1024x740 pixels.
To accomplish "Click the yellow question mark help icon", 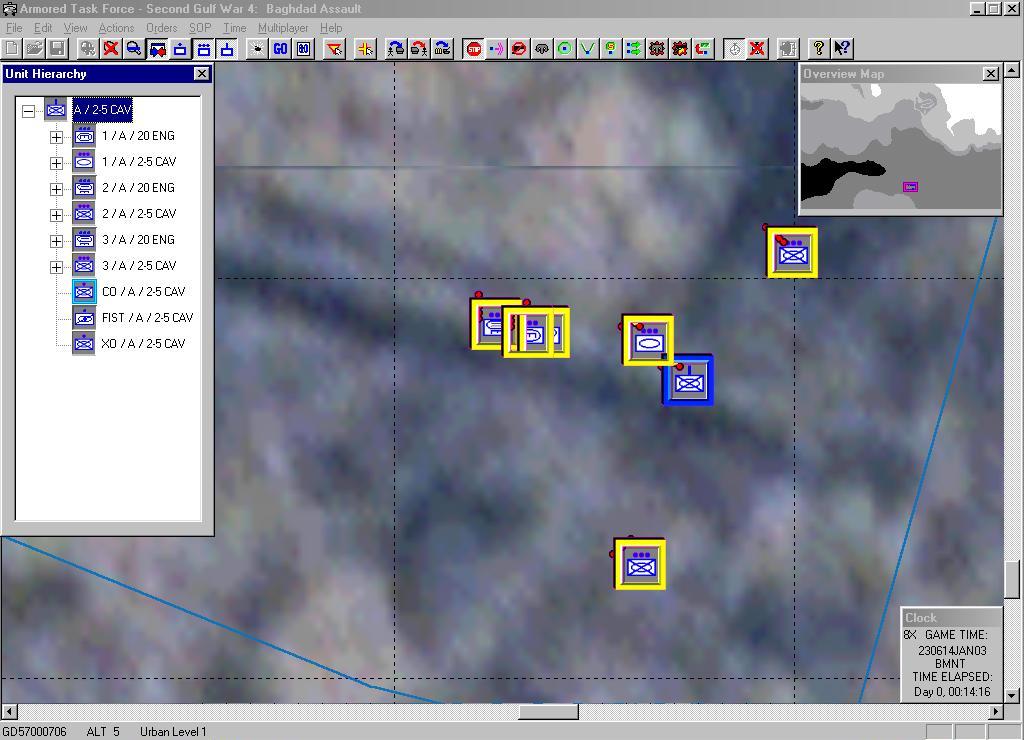I will [x=819, y=48].
